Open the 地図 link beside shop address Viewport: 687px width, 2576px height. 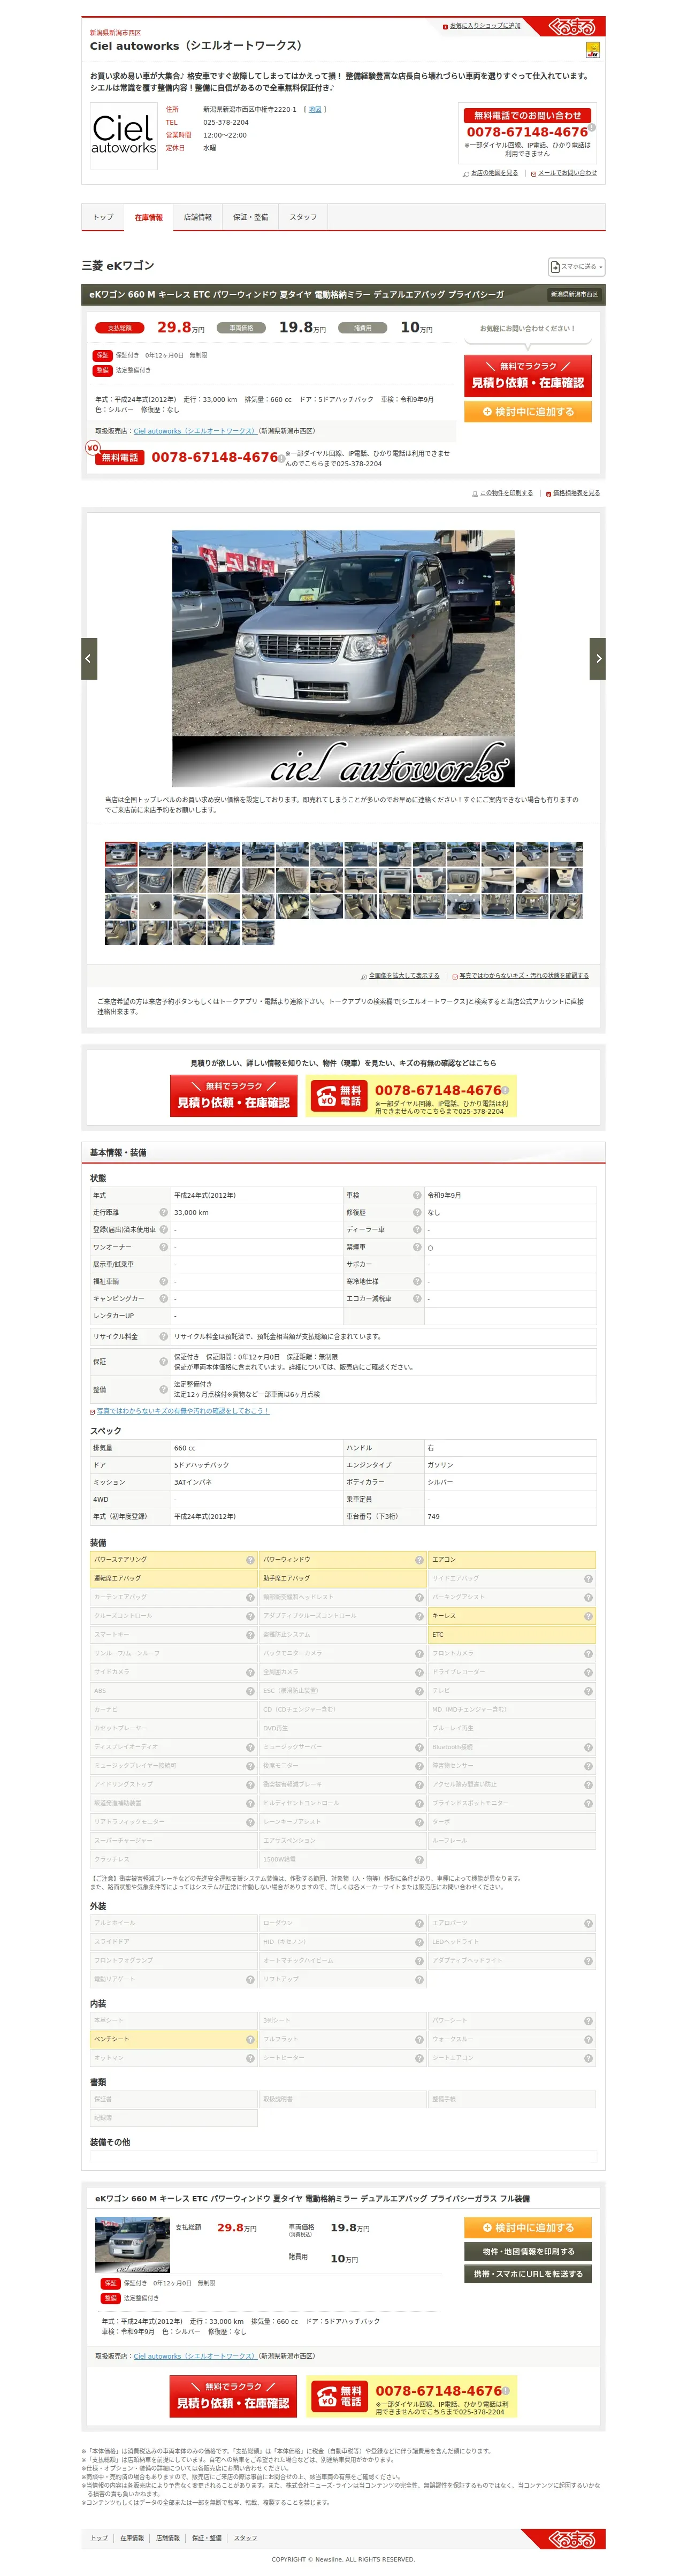[315, 109]
